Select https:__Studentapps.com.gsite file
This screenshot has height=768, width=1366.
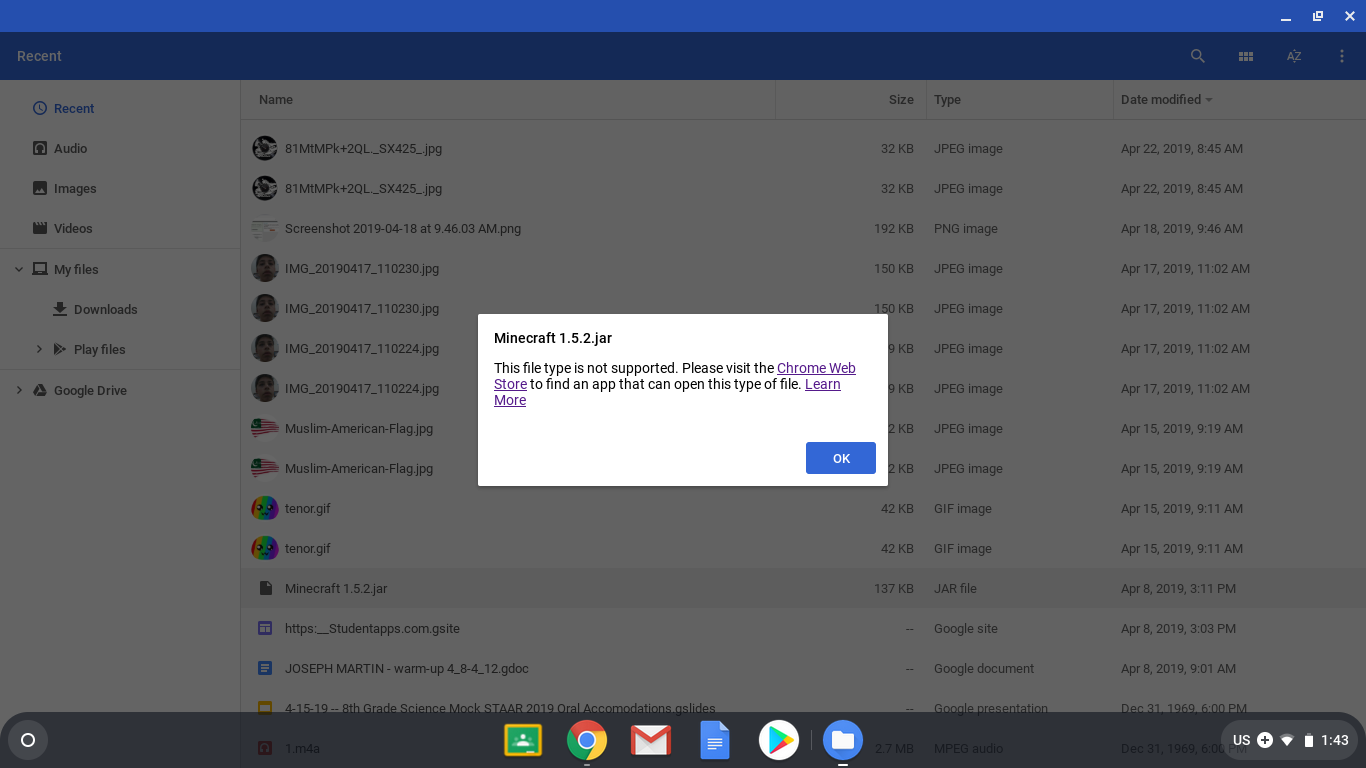tap(803, 628)
